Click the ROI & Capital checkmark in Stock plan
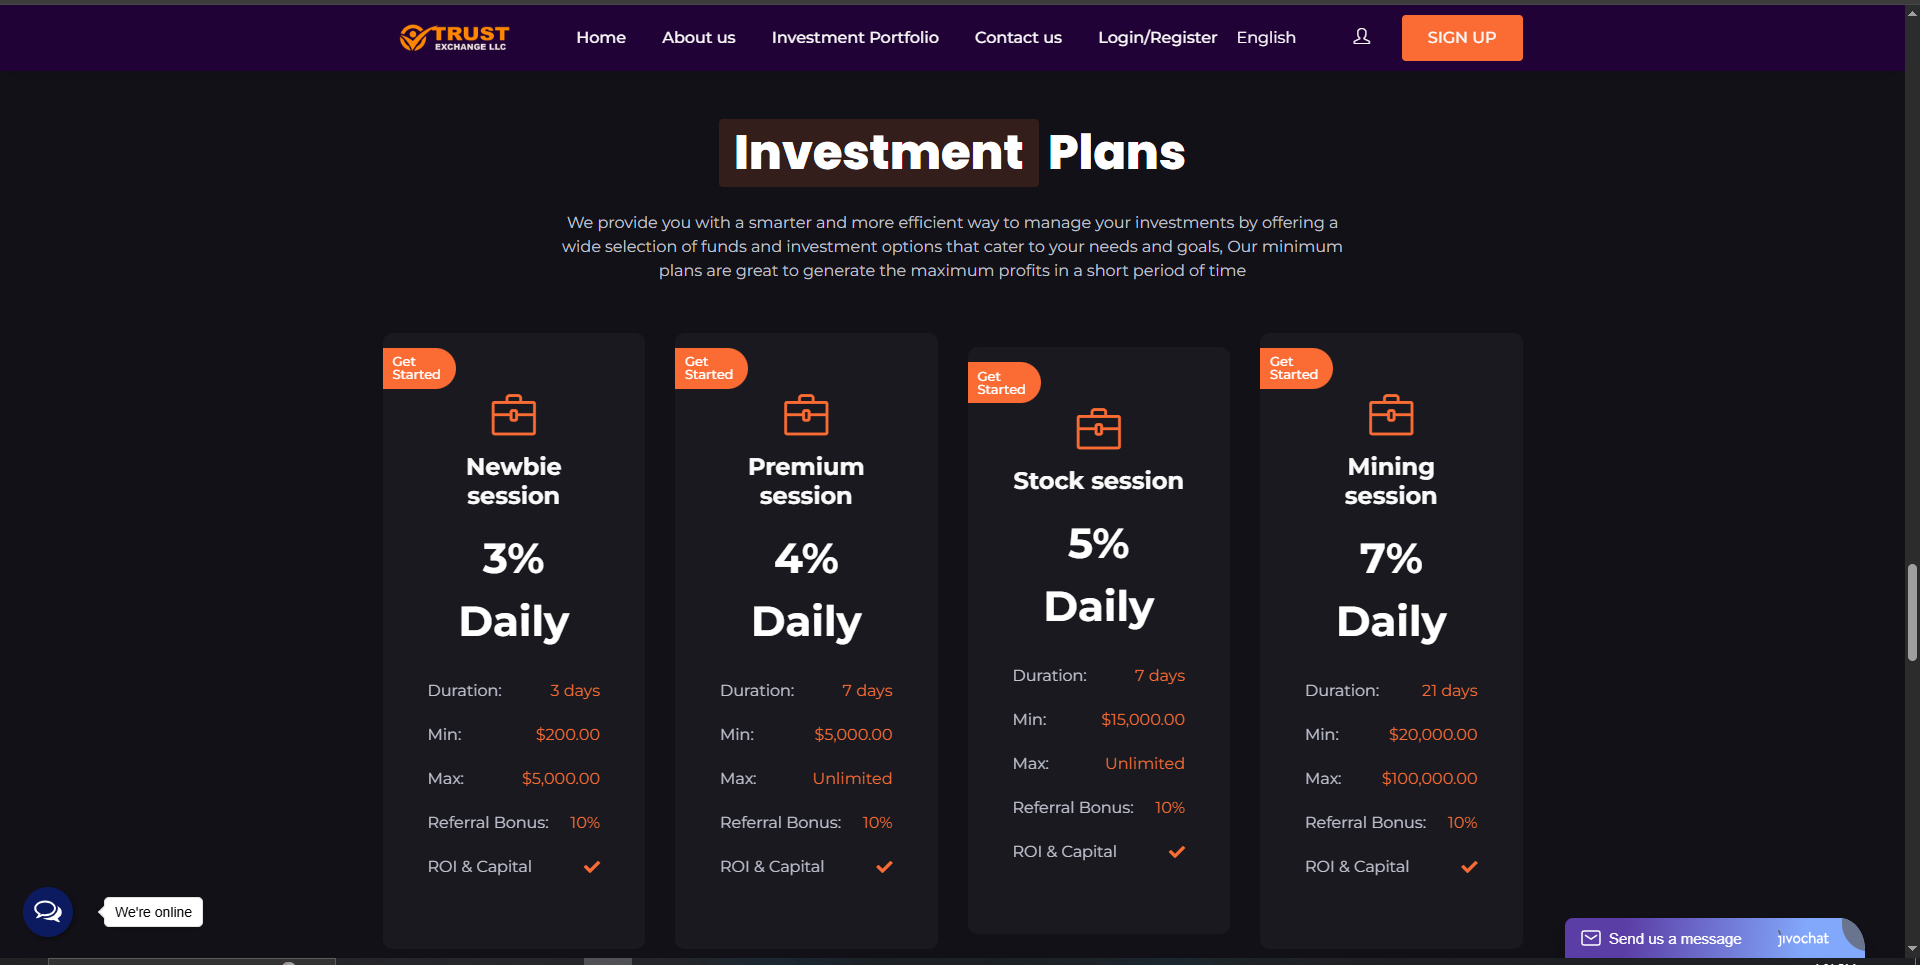1920x965 pixels. [x=1177, y=852]
